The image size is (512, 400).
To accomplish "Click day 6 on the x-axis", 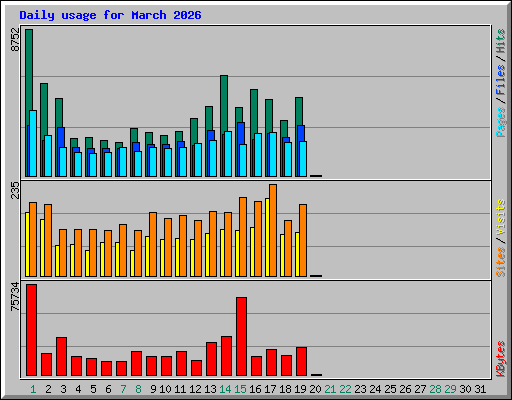I will point(108,389).
